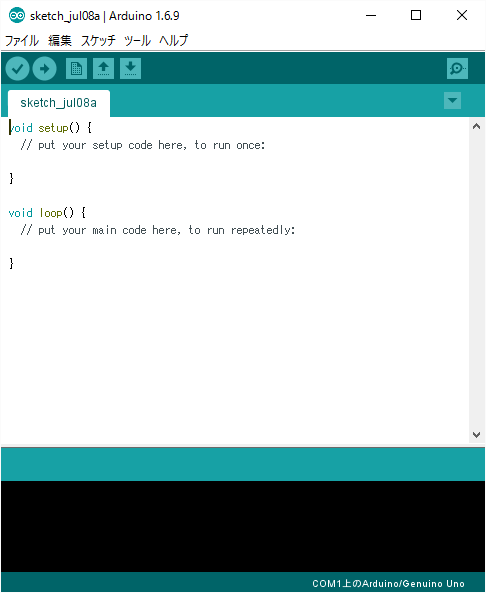The height and width of the screenshot is (593, 486).
Task: Verify the sketch with checkmark button
Action: 17,69
